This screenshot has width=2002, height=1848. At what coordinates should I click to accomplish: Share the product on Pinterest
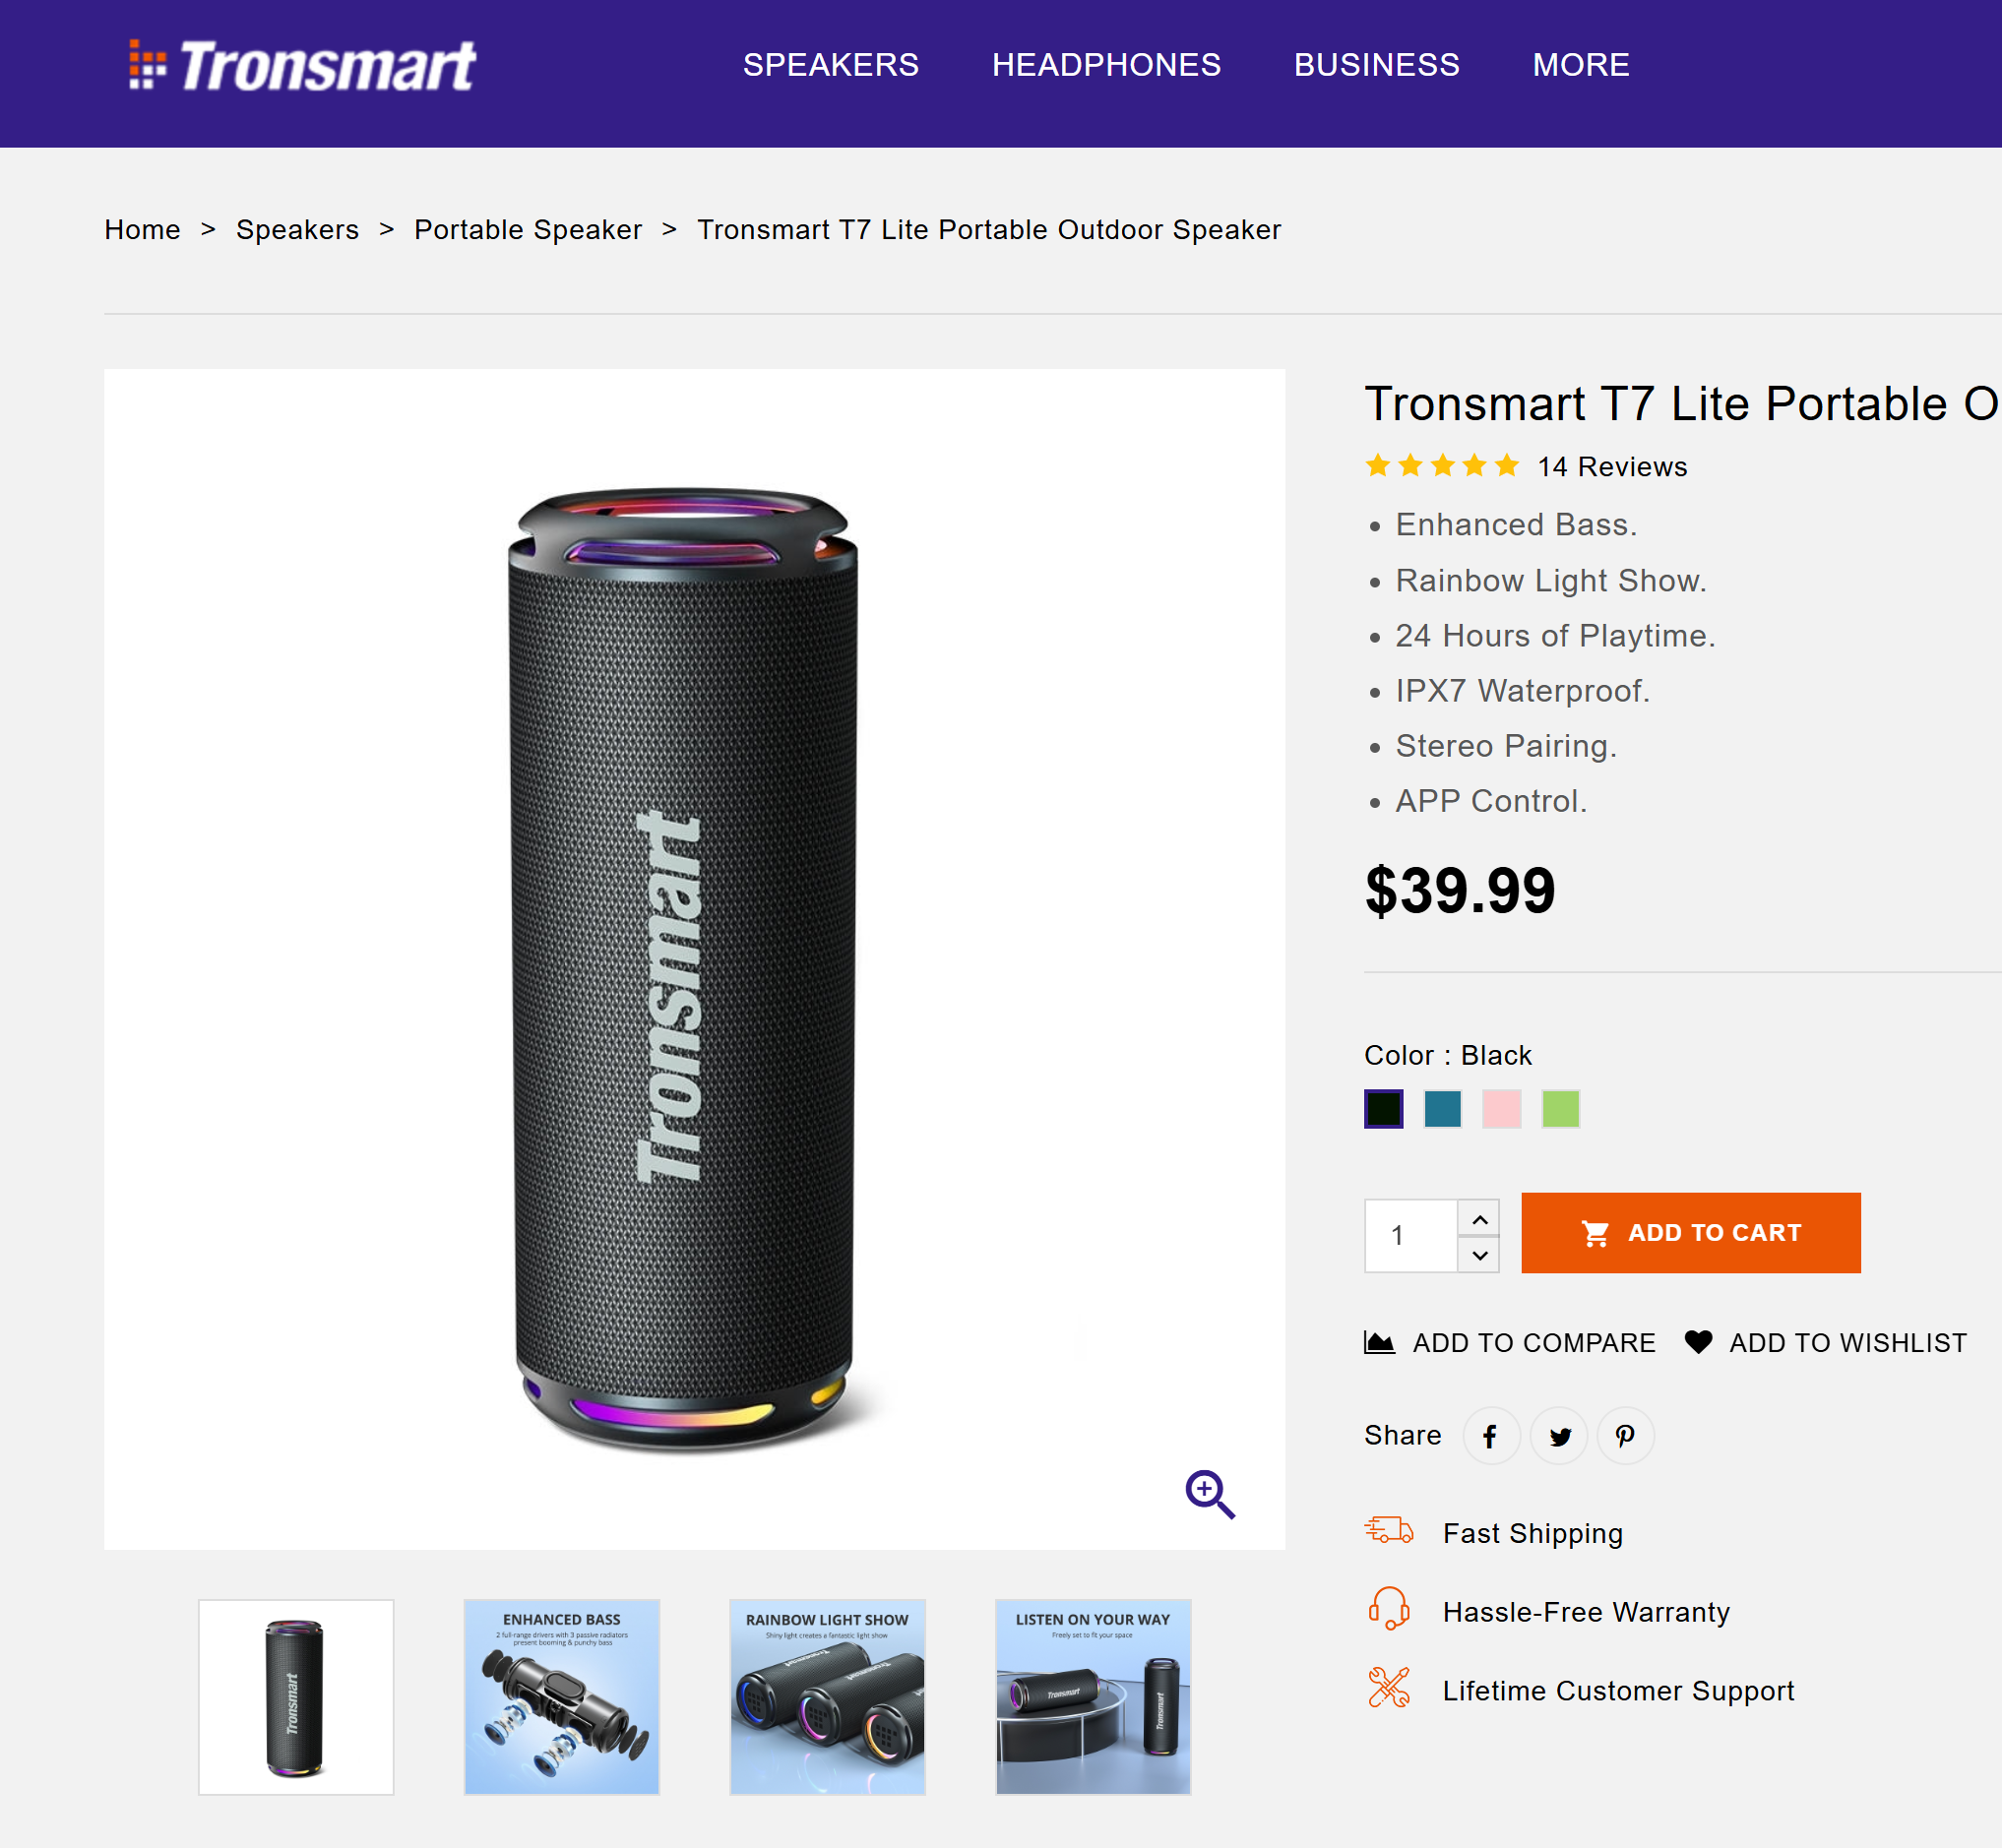point(1625,1435)
